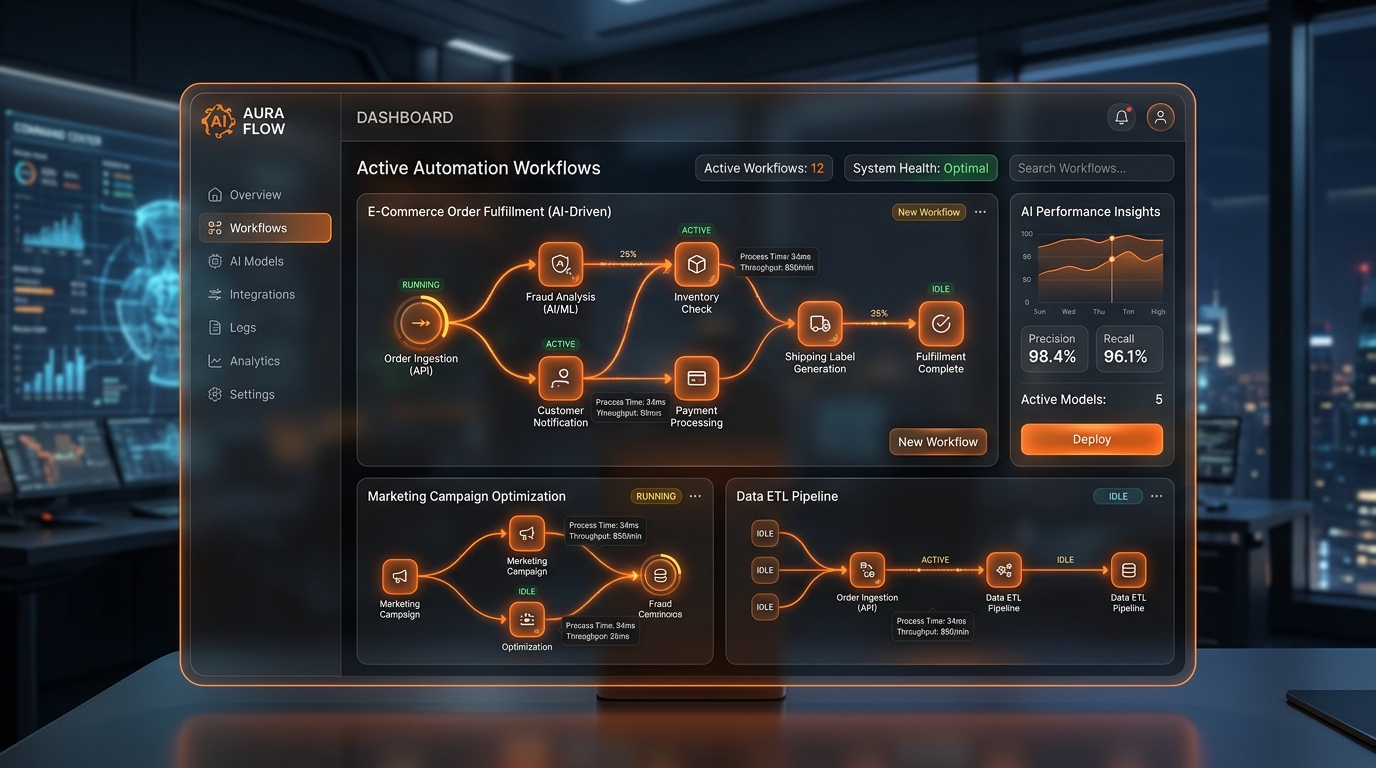Open Integrations from the sidebar
Viewport: 1376px width, 768px height.
click(x=265, y=294)
